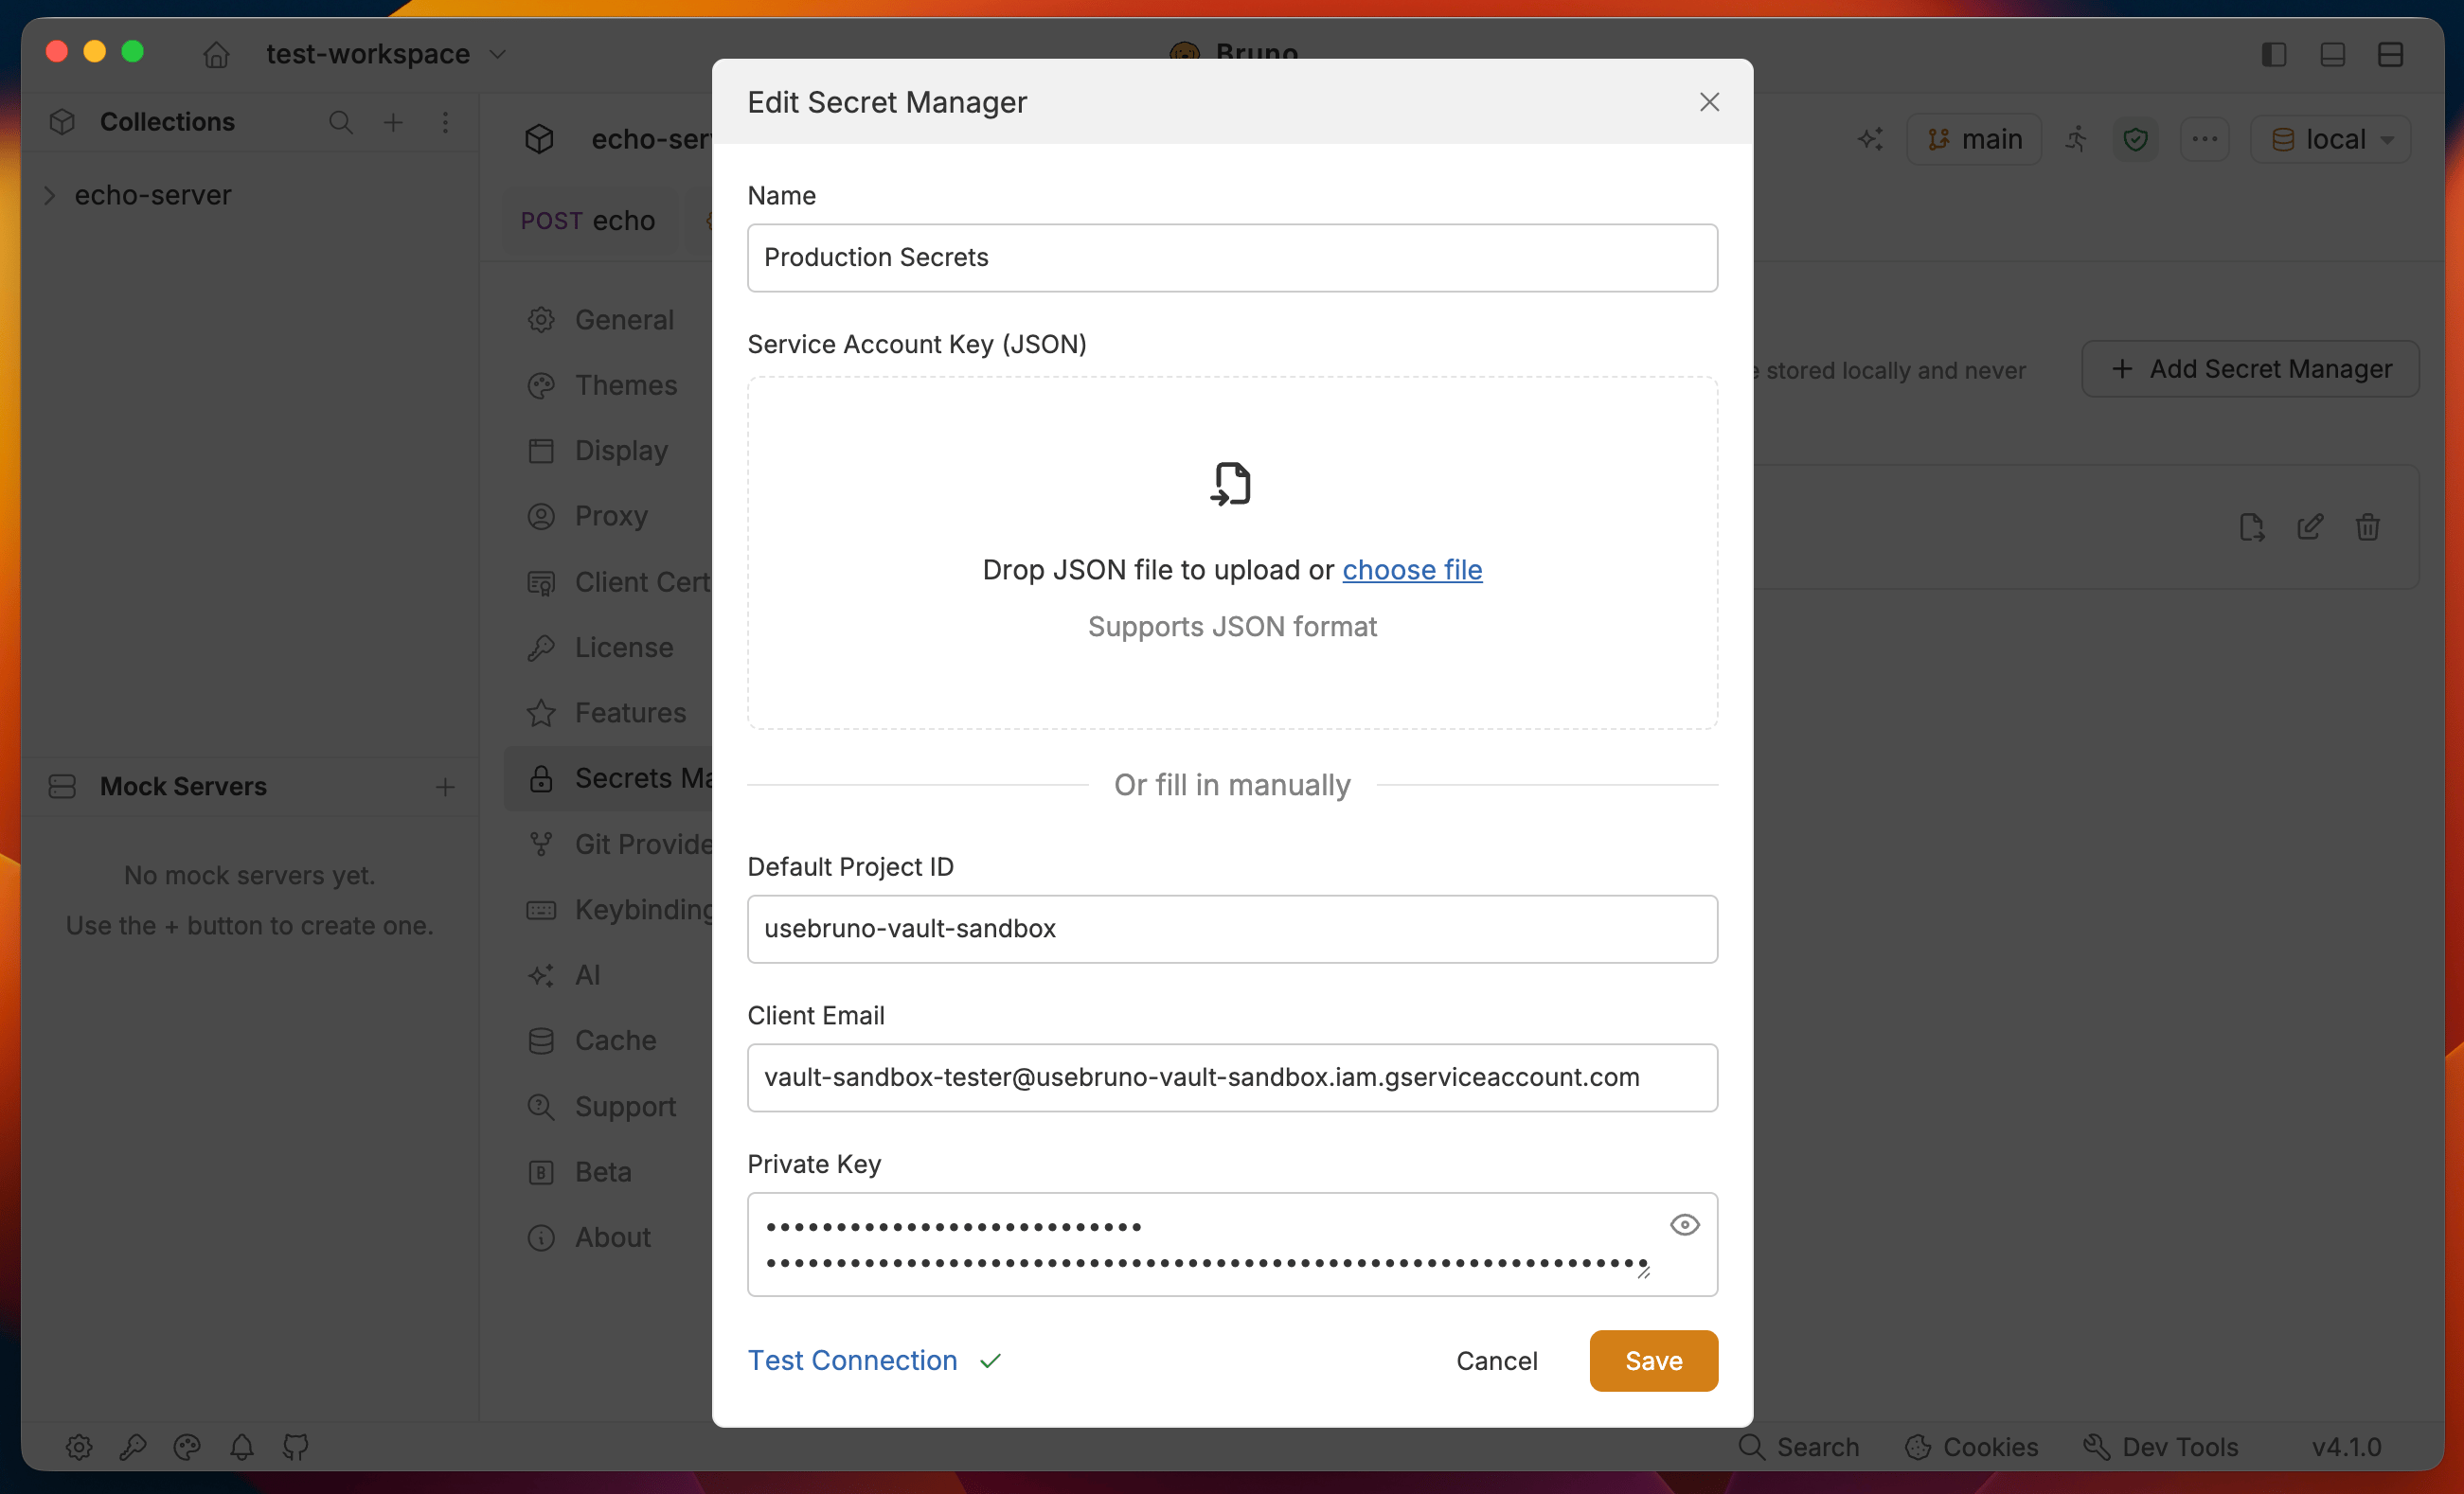Click the Collections cube icon
Viewport: 2464px width, 1494px height.
point(62,122)
